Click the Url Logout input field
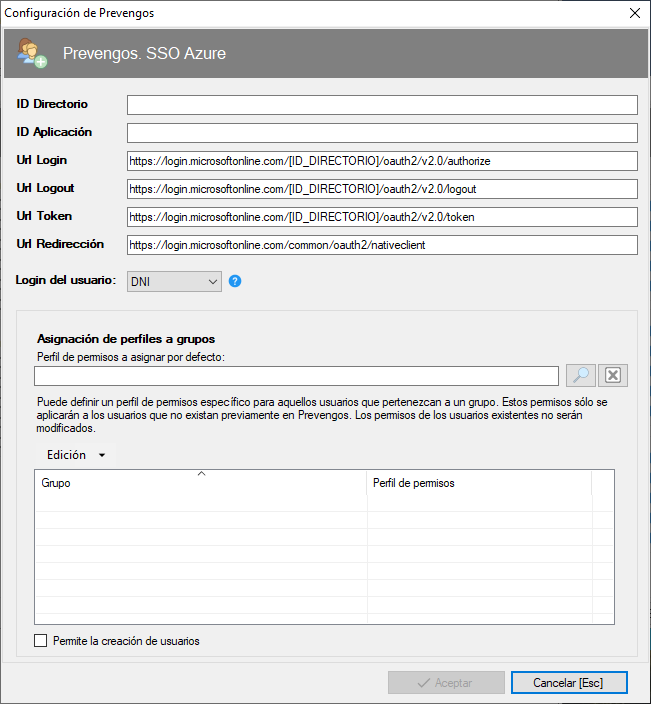651x704 pixels. click(x=382, y=189)
